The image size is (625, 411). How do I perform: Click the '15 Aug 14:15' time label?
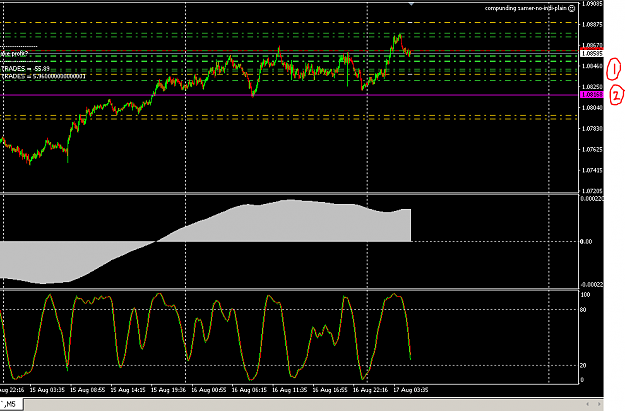pyautogui.click(x=128, y=390)
